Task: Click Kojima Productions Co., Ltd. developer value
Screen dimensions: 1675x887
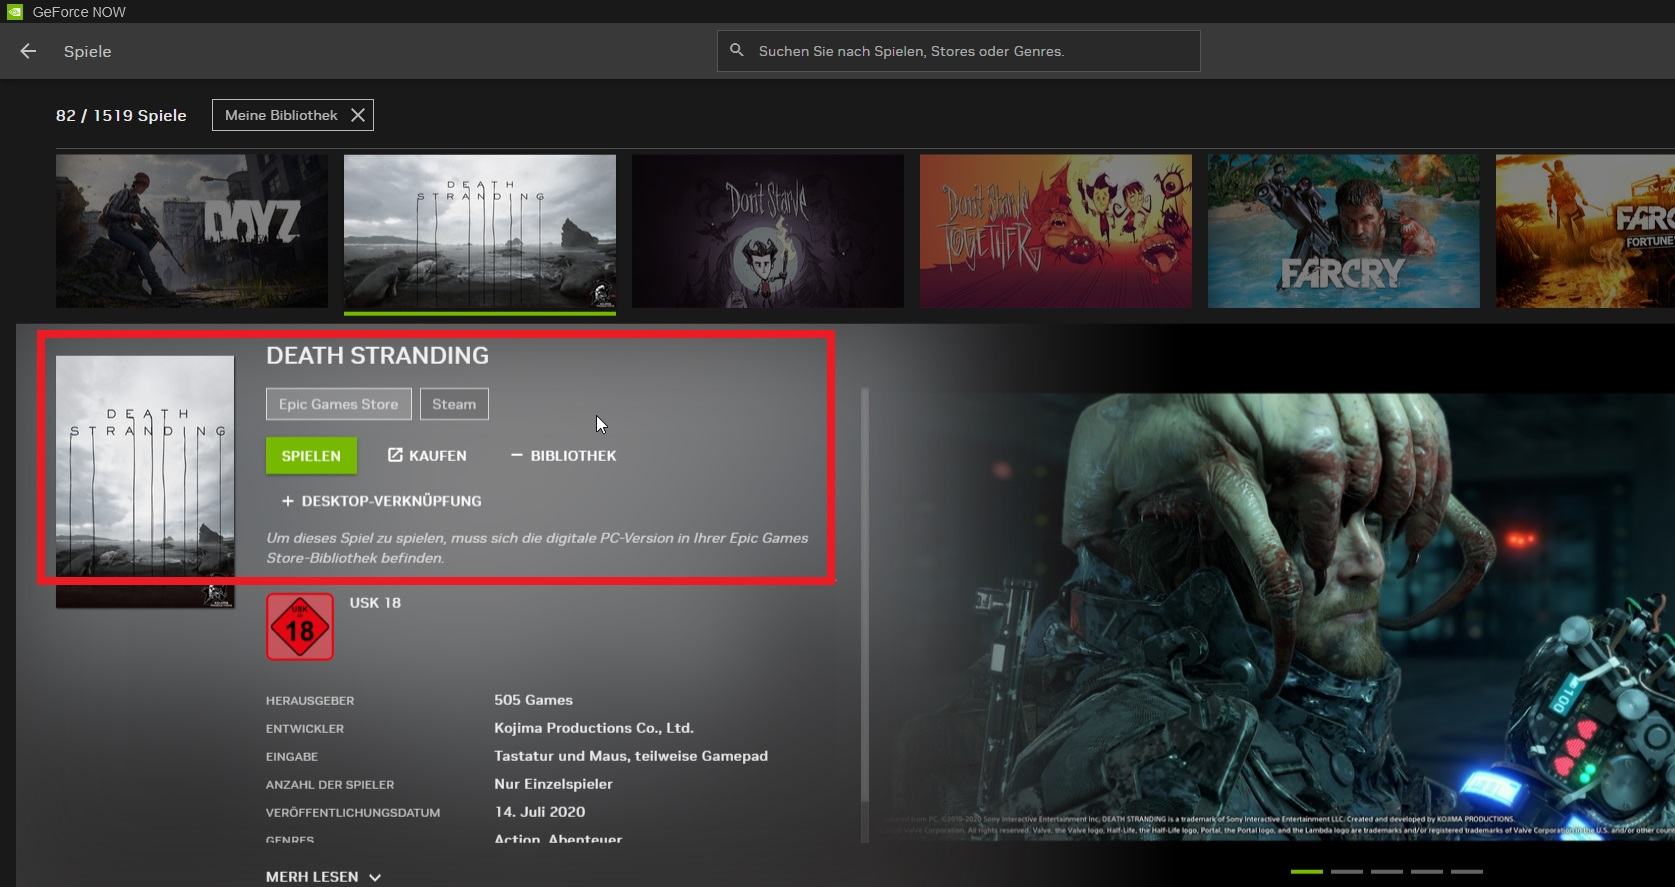Action: [x=594, y=728]
